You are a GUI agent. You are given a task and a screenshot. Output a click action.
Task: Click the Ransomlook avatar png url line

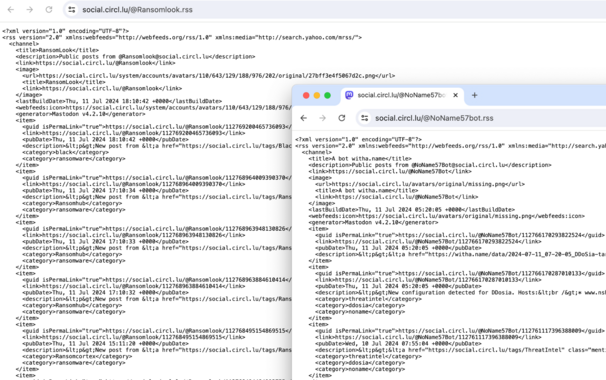pyautogui.click(x=209, y=76)
